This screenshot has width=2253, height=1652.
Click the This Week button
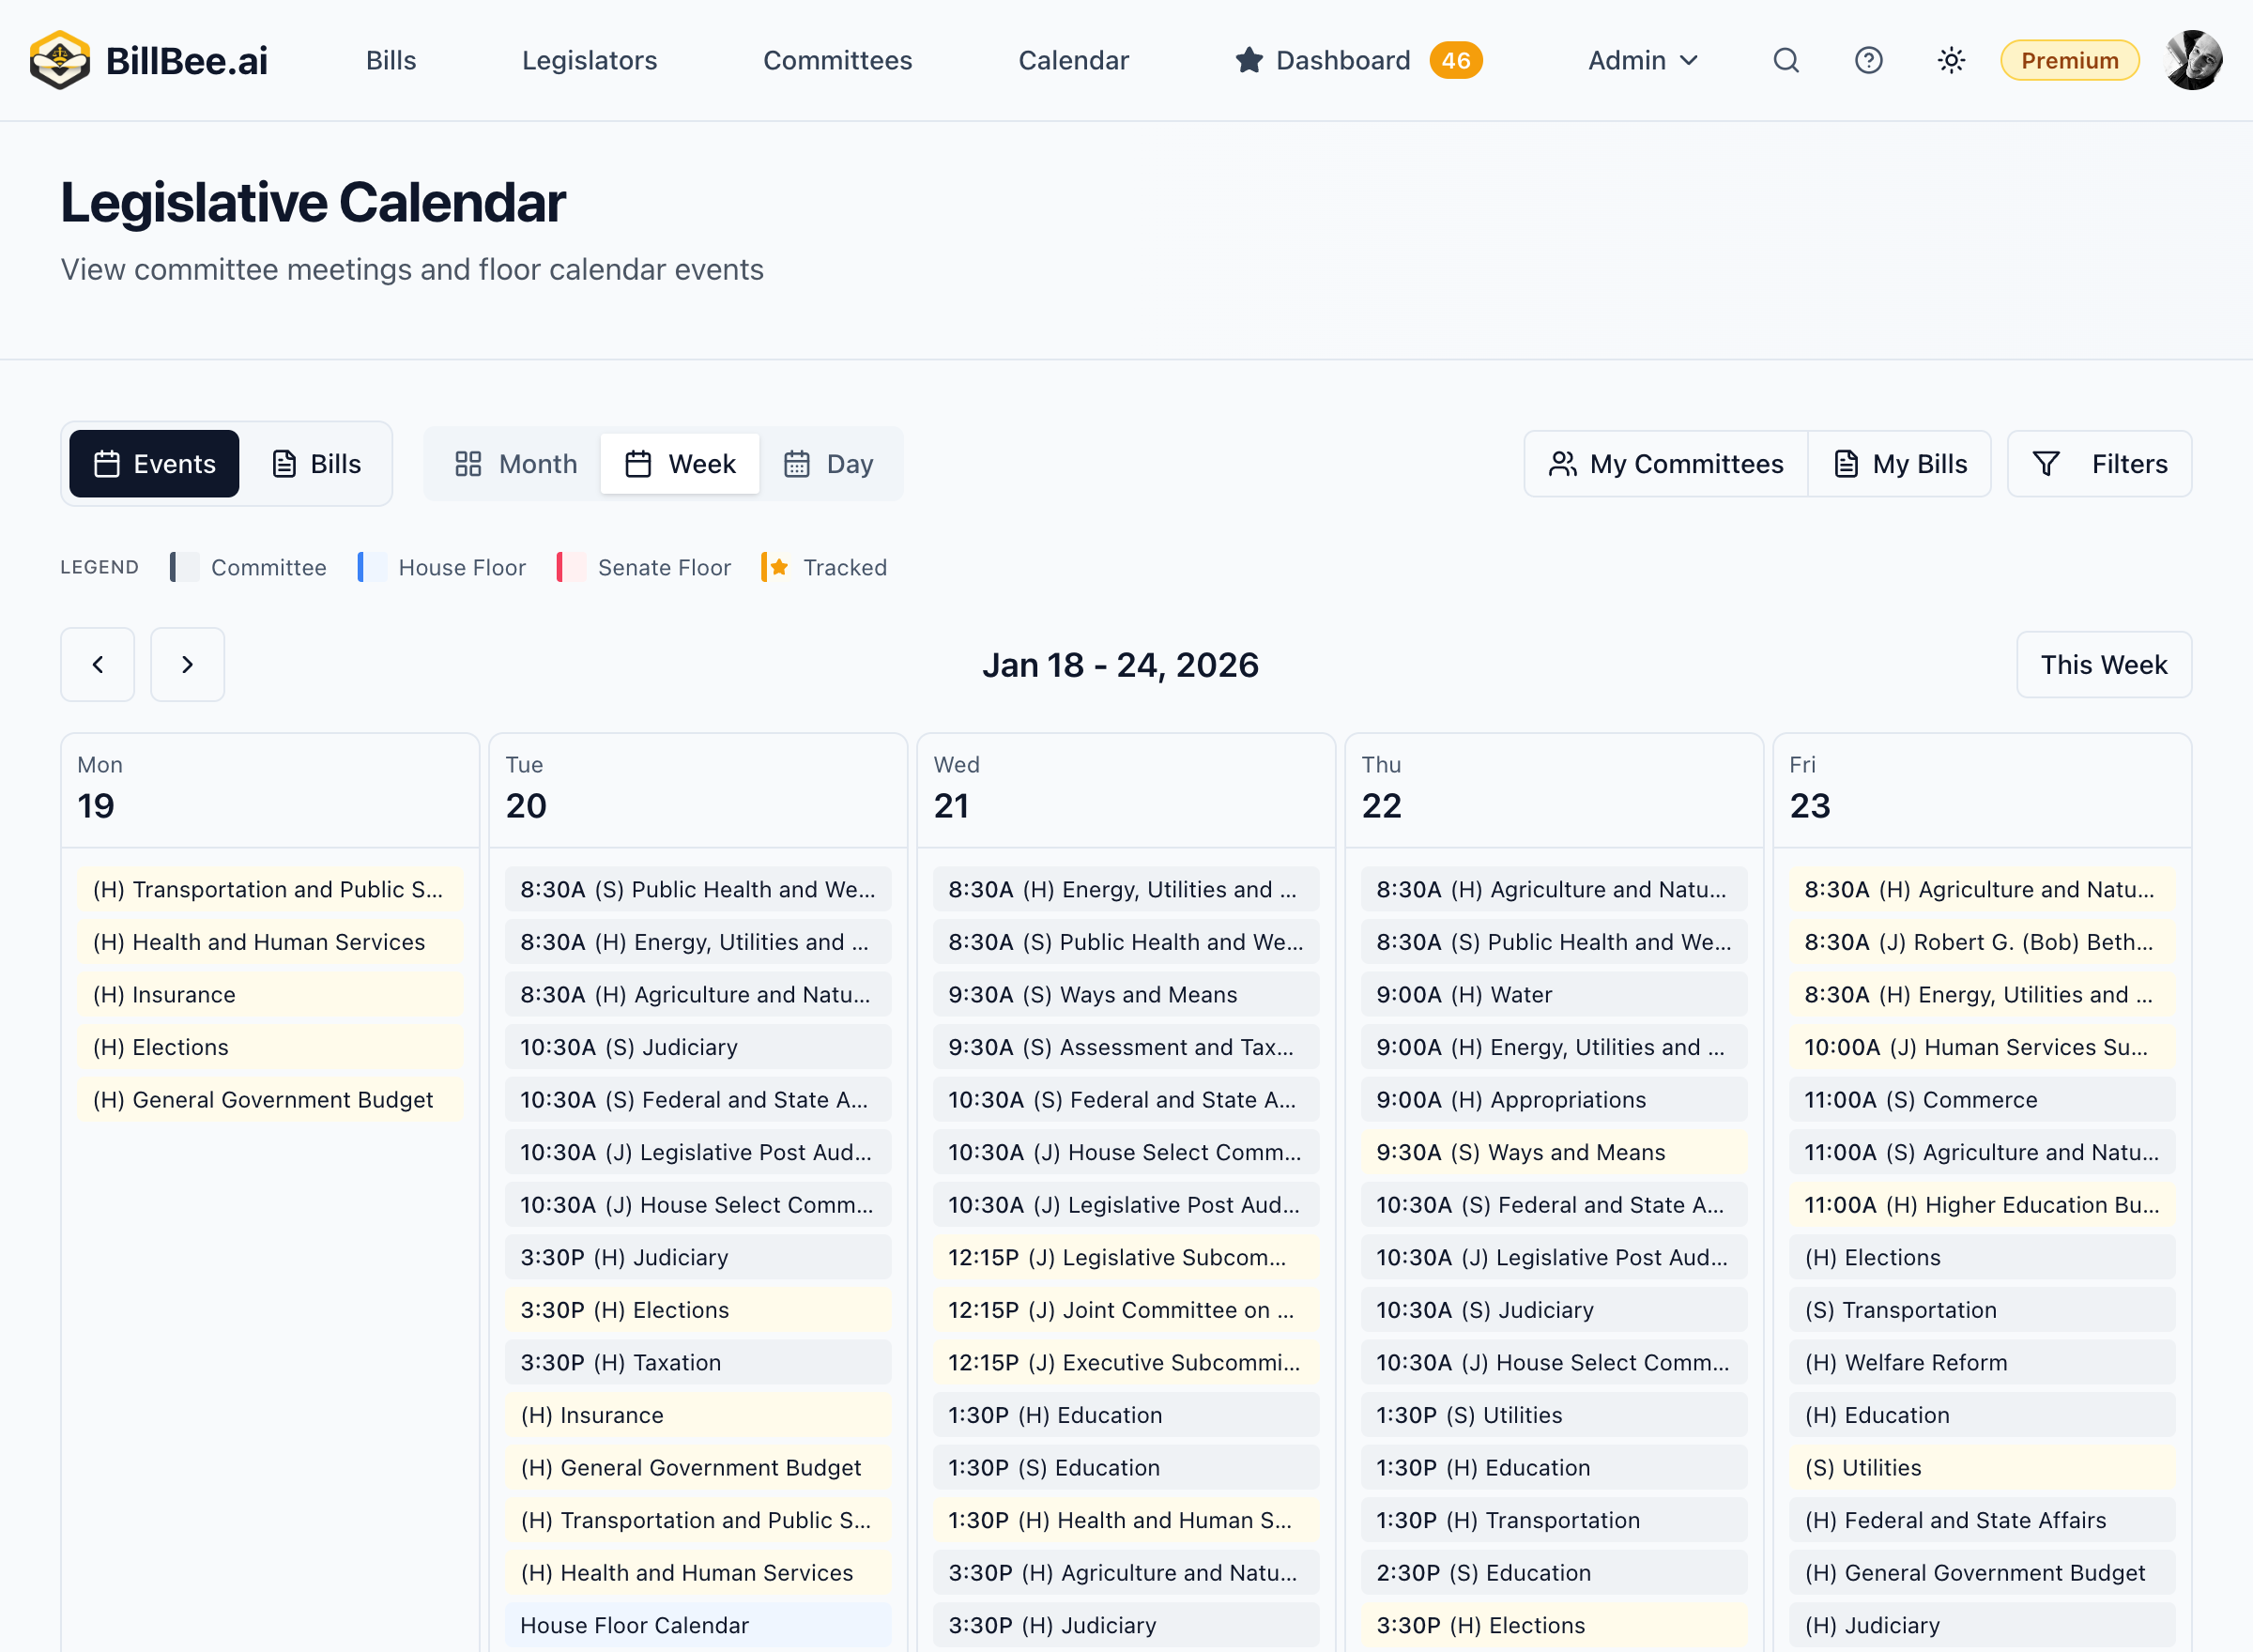pos(2103,664)
